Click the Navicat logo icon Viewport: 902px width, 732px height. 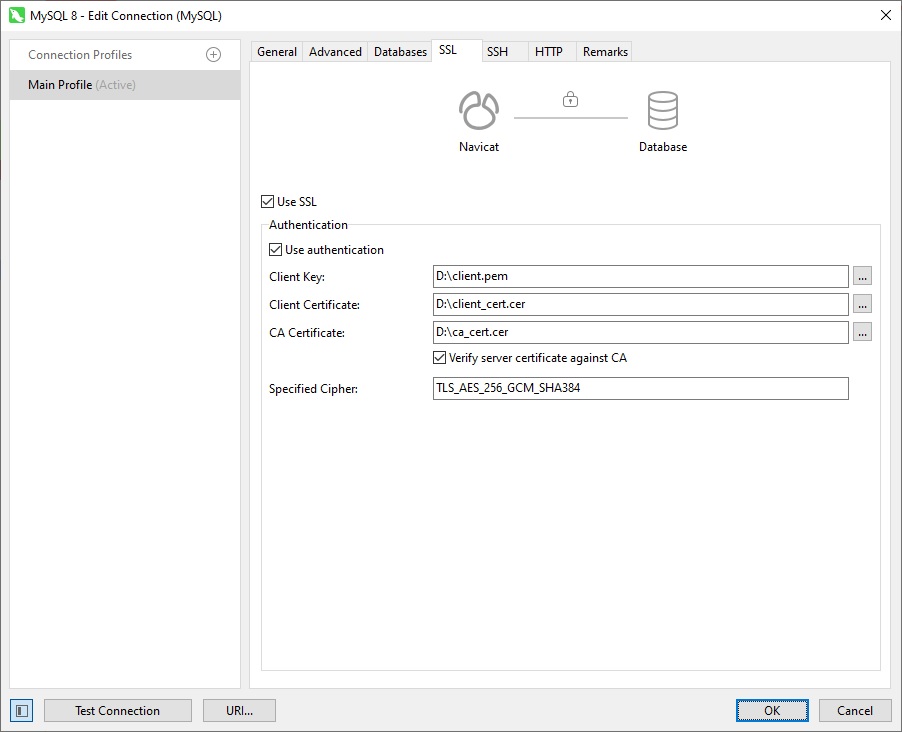click(x=479, y=110)
